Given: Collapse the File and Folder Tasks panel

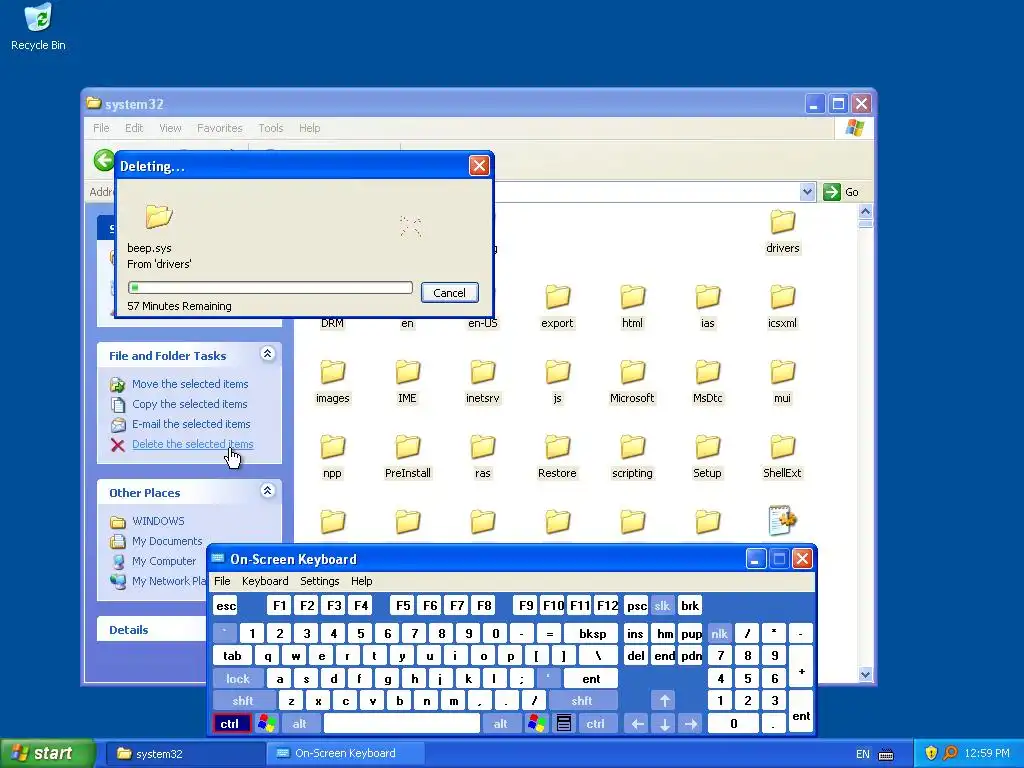Looking at the screenshot, I should (267, 353).
